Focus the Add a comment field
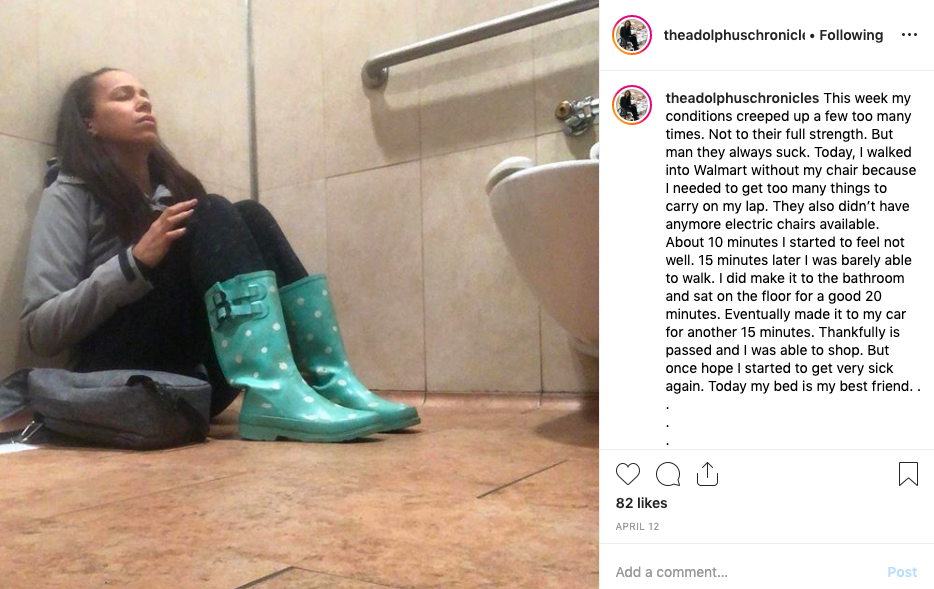This screenshot has width=934, height=589. point(745,572)
